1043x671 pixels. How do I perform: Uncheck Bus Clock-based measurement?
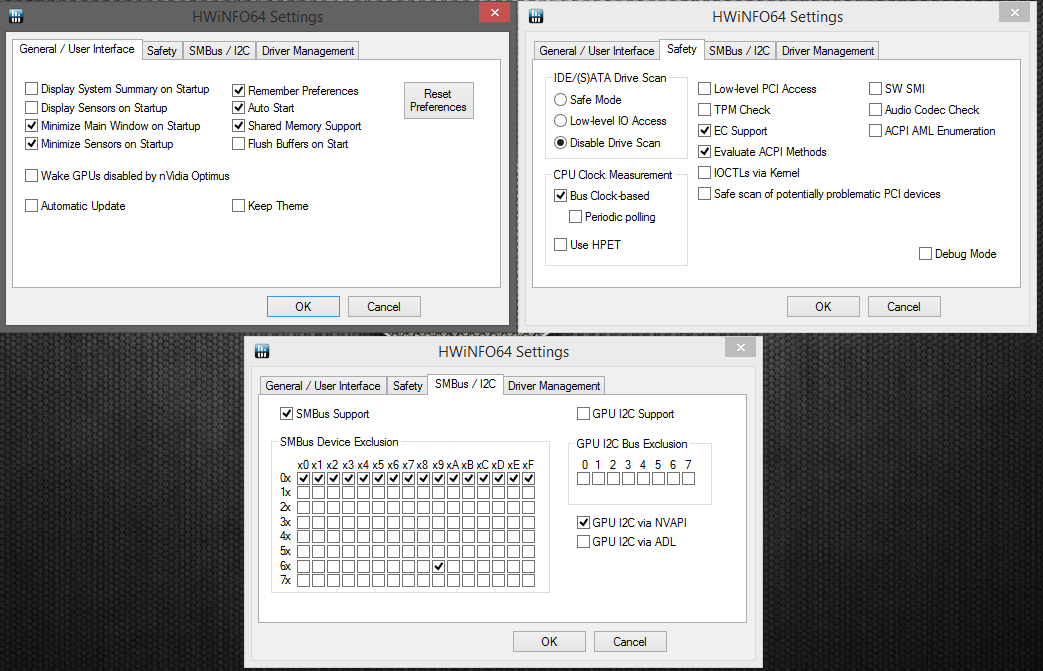(602, 196)
